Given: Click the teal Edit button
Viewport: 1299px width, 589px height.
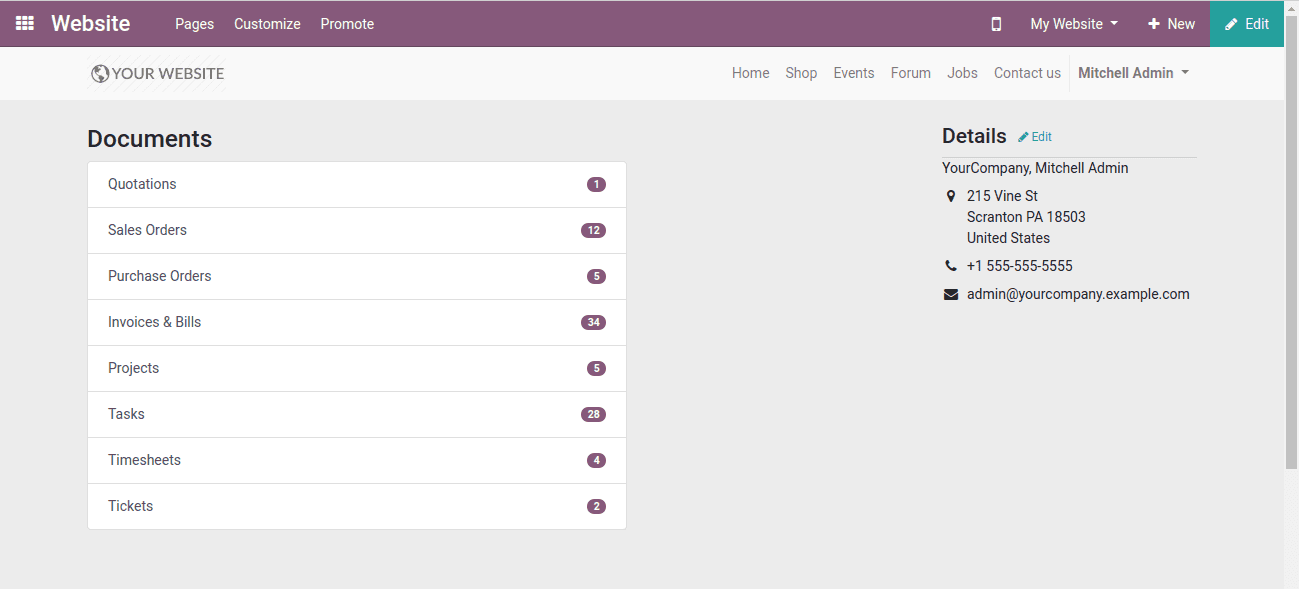Looking at the screenshot, I should (1247, 24).
